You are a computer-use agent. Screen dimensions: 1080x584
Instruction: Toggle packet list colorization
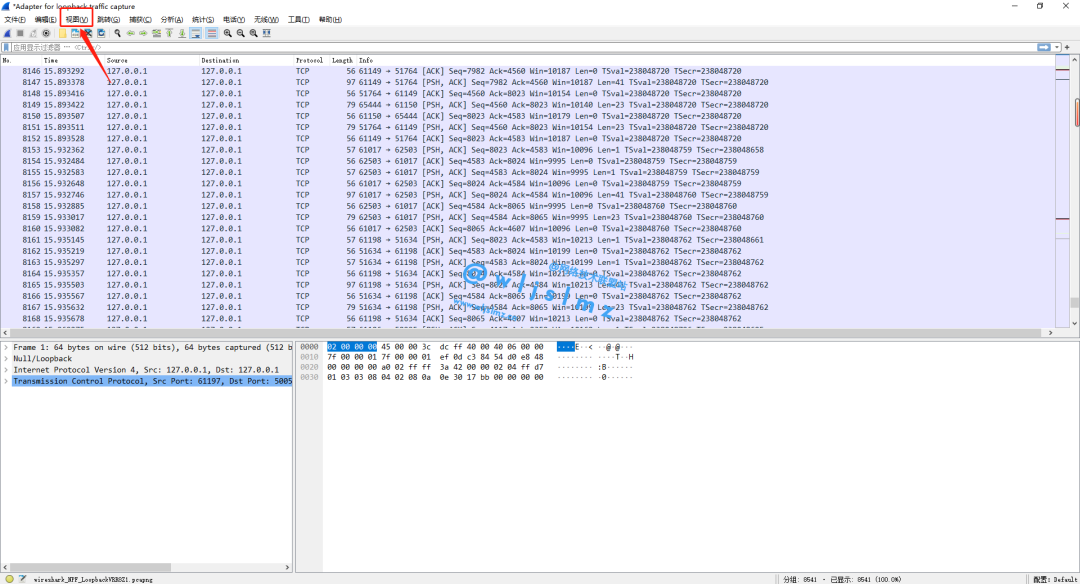[x=212, y=33]
